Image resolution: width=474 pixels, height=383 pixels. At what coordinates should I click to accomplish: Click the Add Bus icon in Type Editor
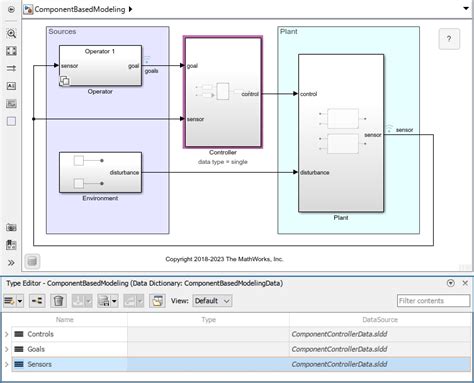(x=9, y=301)
